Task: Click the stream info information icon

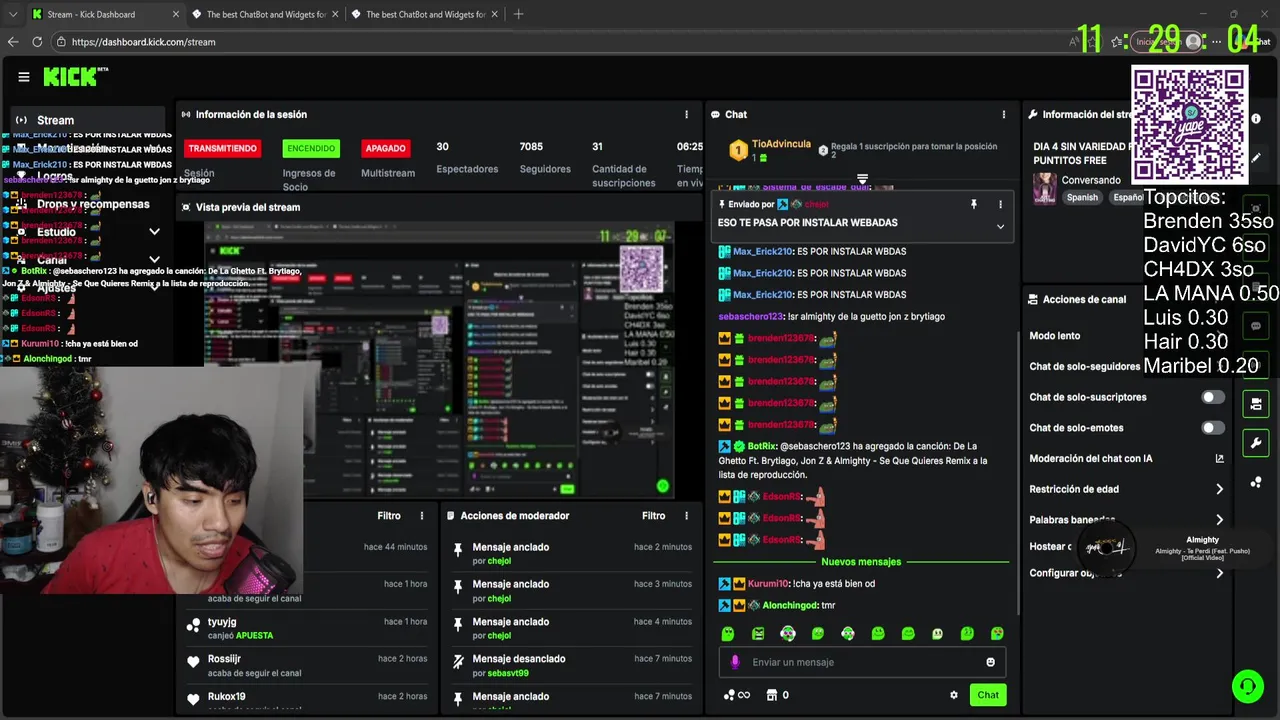Action: click(1256, 118)
